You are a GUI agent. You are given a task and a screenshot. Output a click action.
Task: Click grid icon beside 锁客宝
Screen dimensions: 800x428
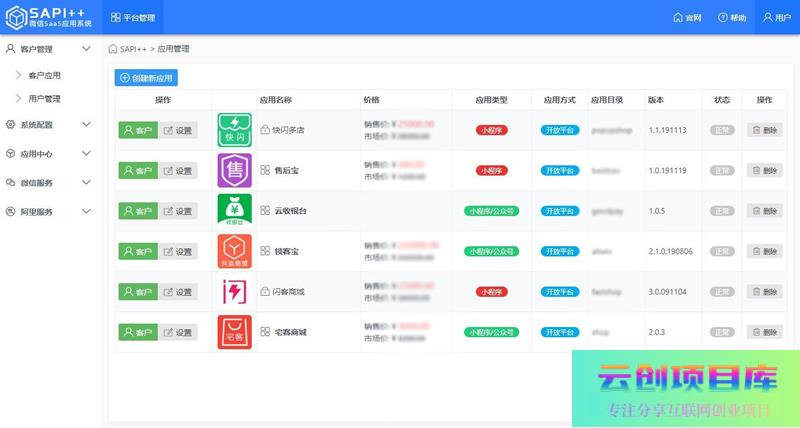tap(265, 251)
